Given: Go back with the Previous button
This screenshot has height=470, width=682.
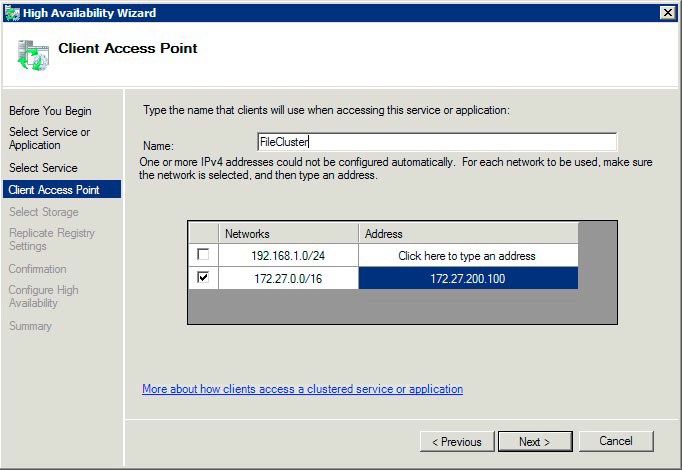Looking at the screenshot, I should click(457, 442).
